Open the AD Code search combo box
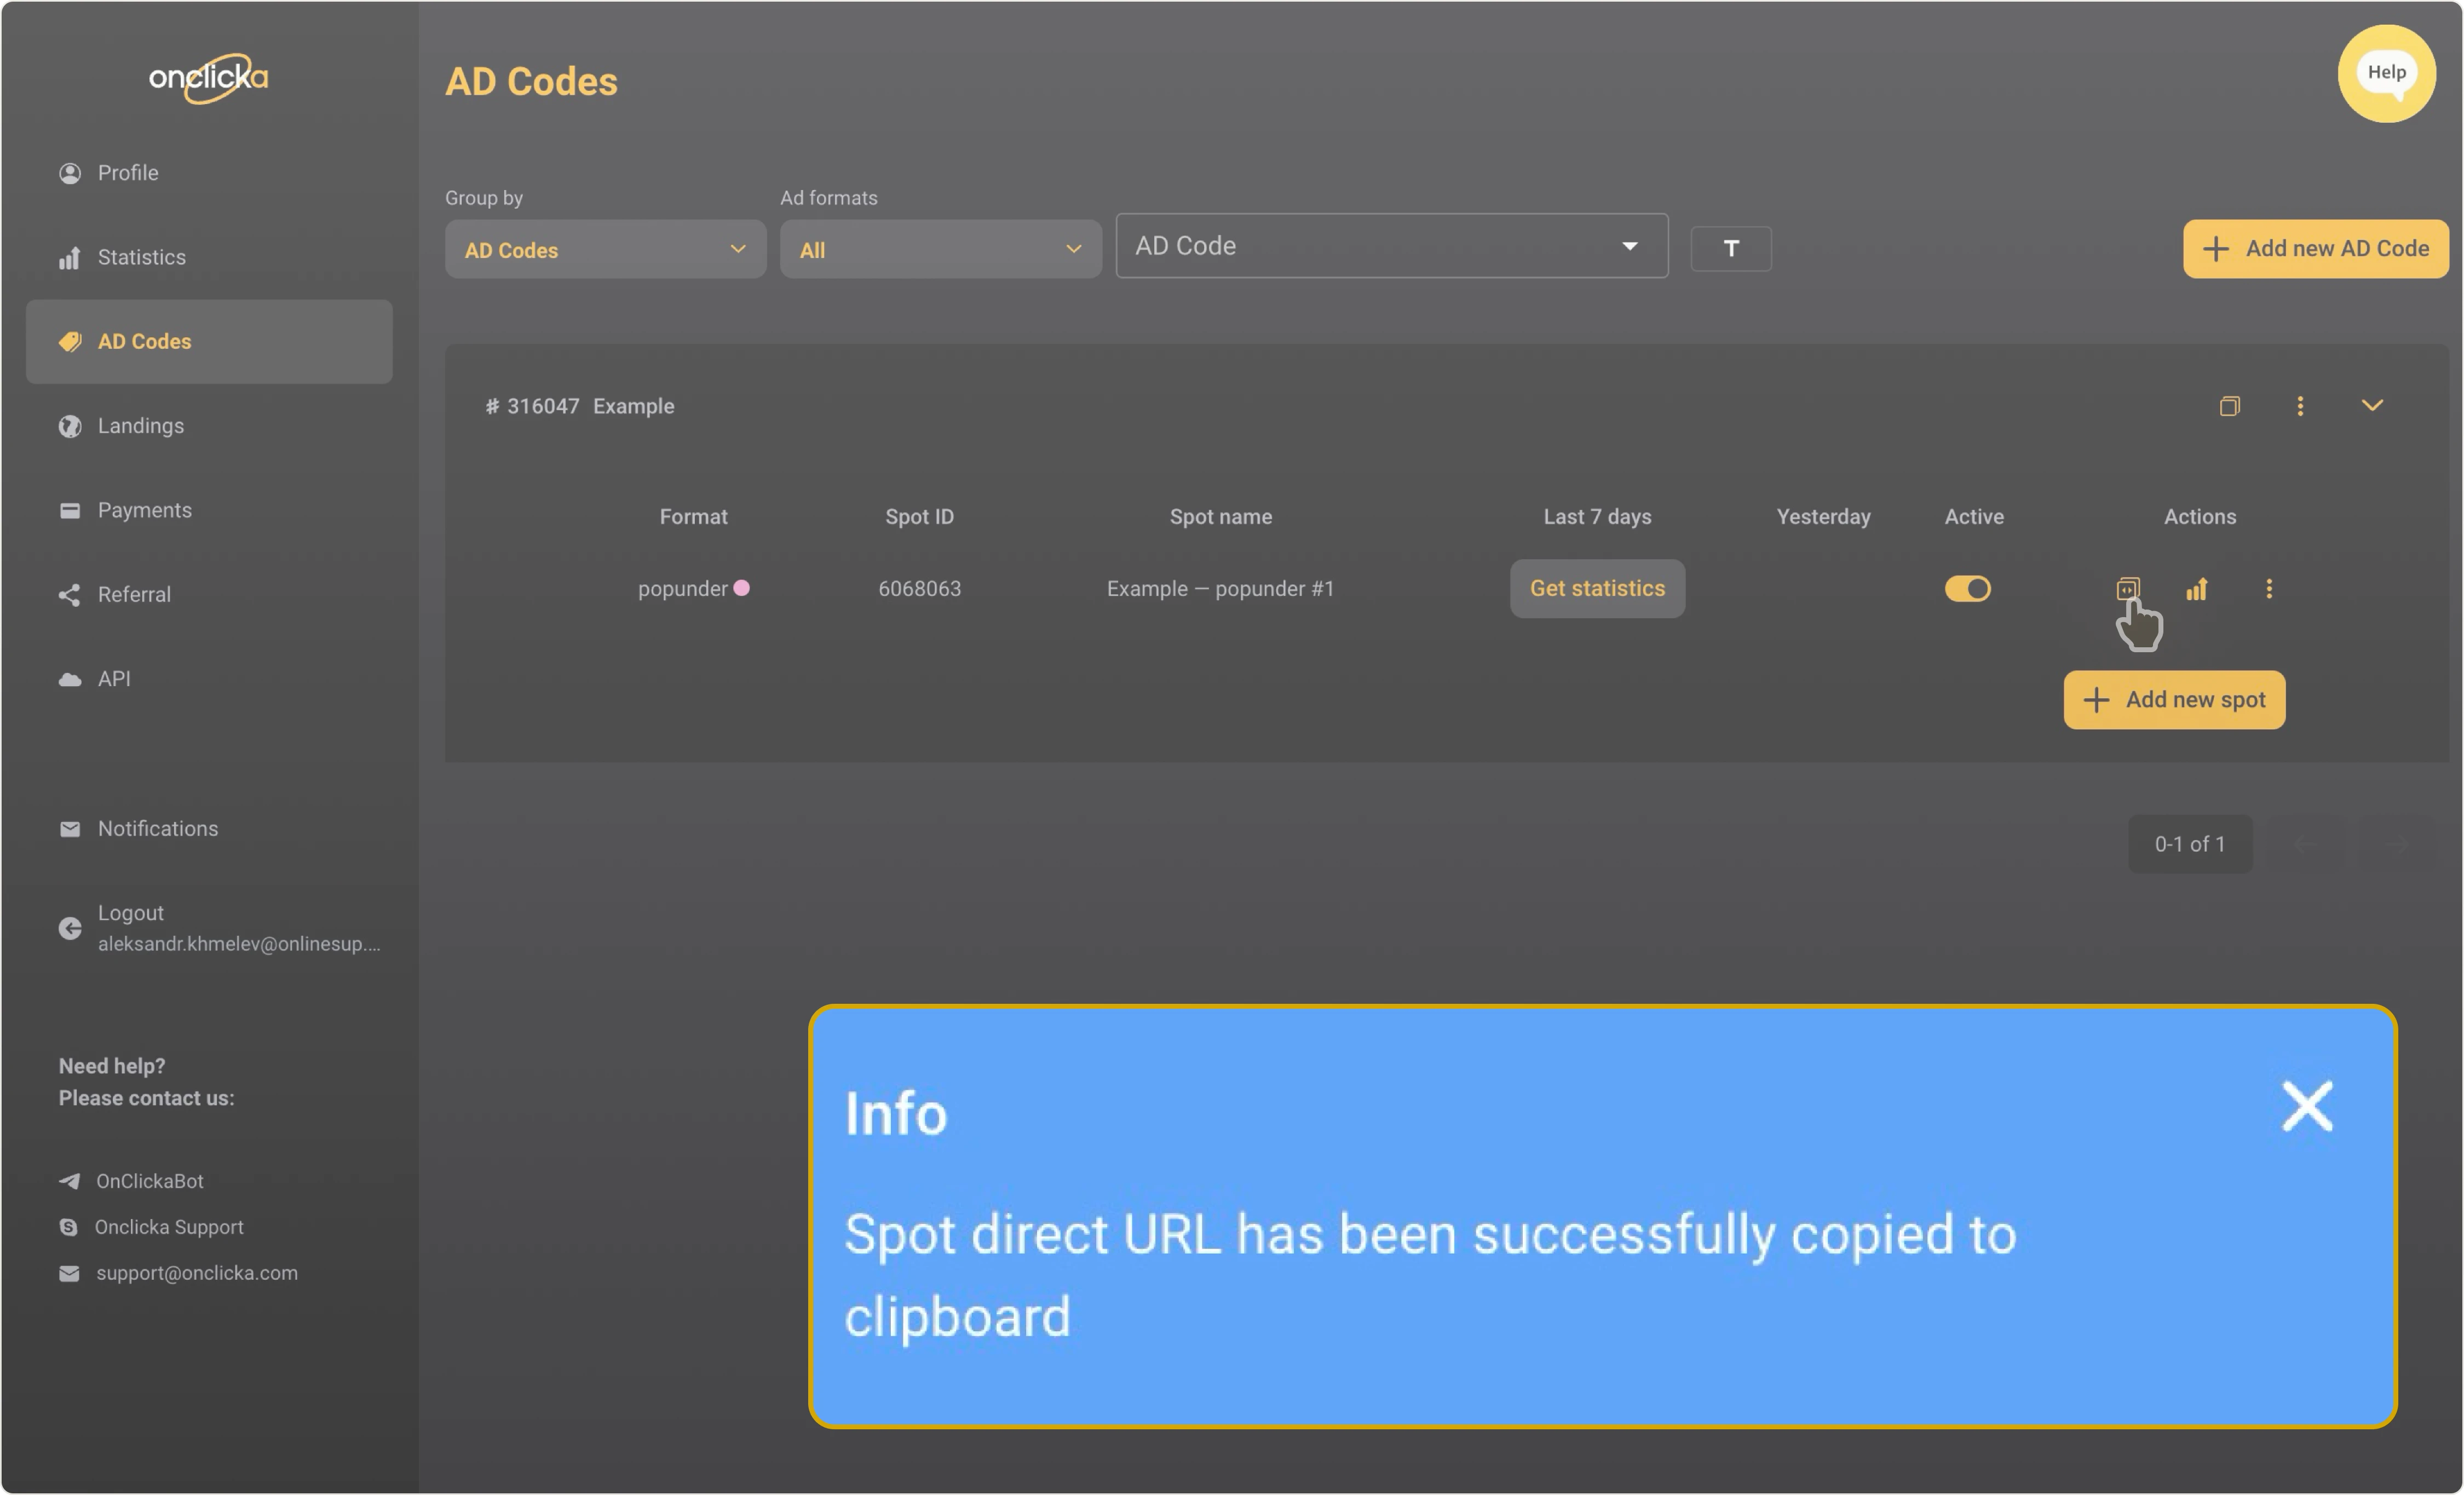 (x=1390, y=246)
